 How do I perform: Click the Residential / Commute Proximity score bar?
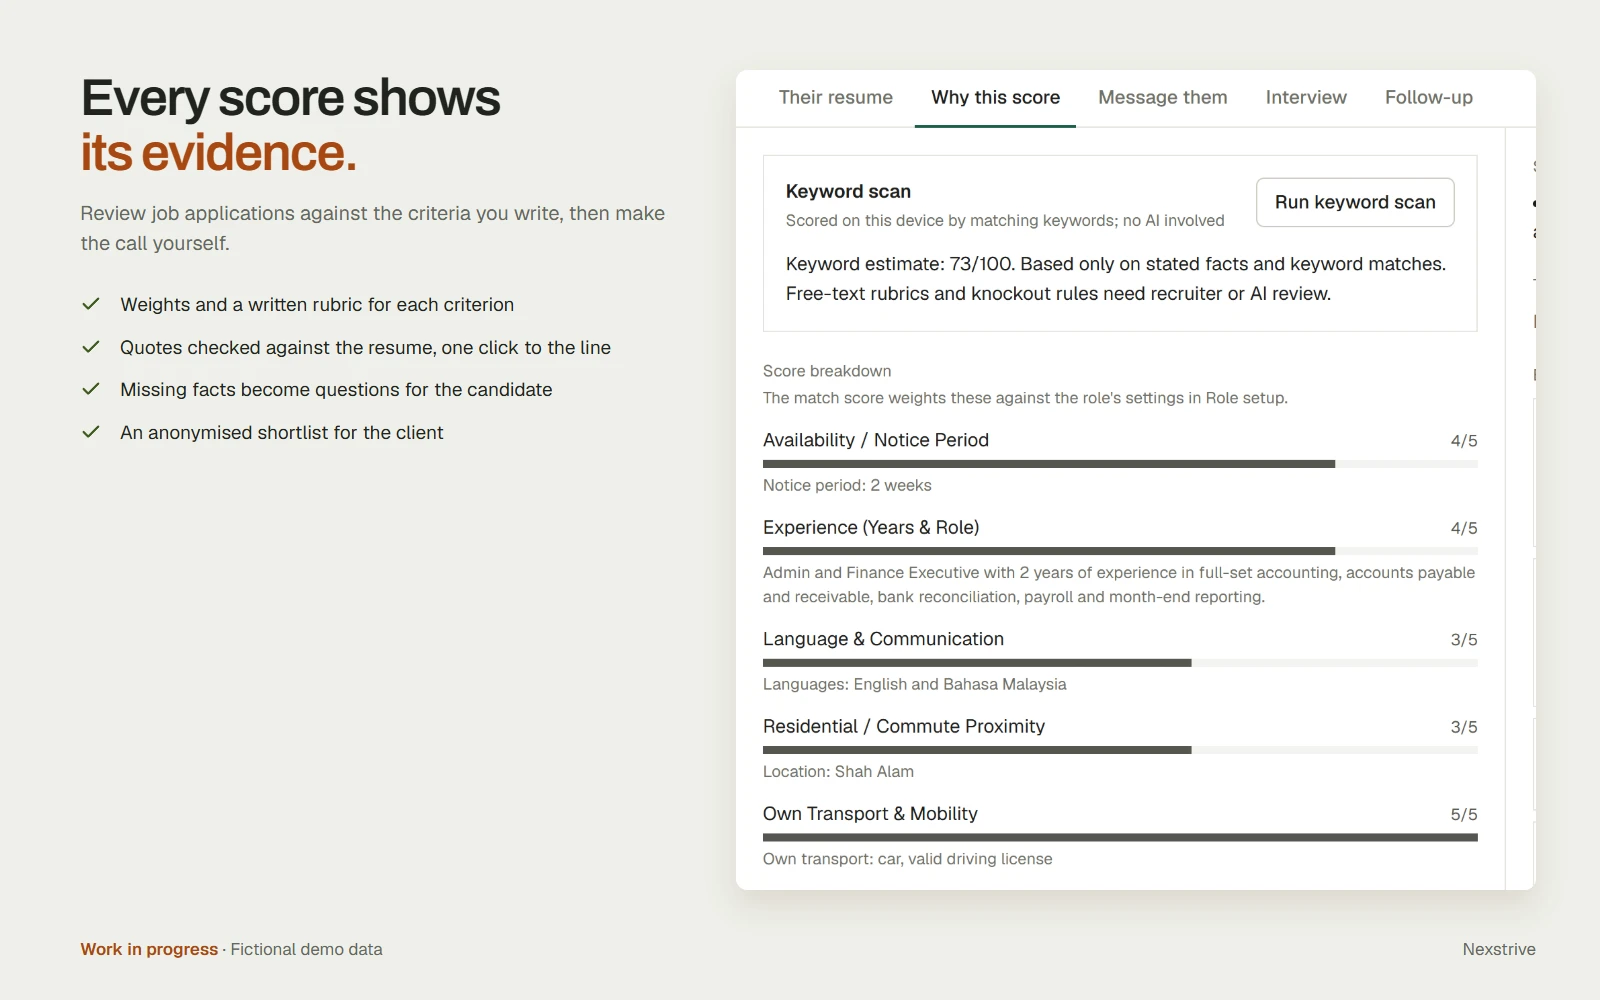pyautogui.click(x=1120, y=750)
